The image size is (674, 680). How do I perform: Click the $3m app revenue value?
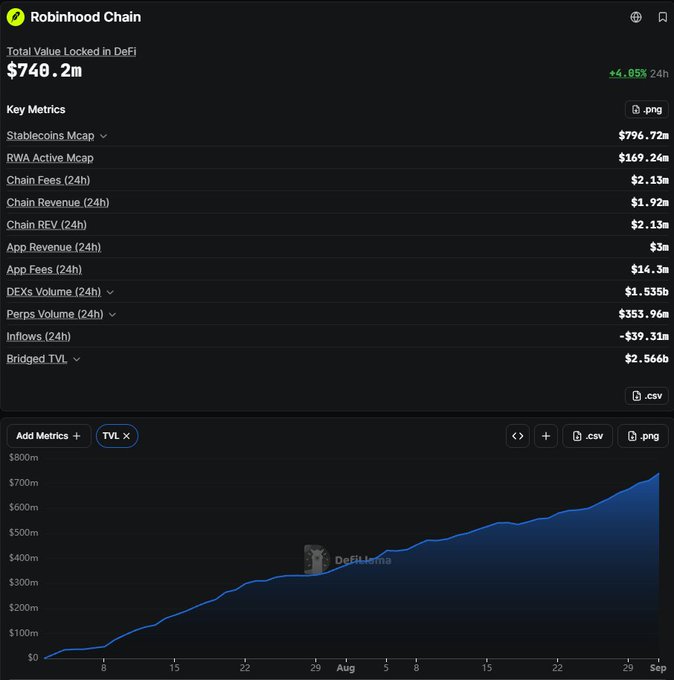point(659,247)
